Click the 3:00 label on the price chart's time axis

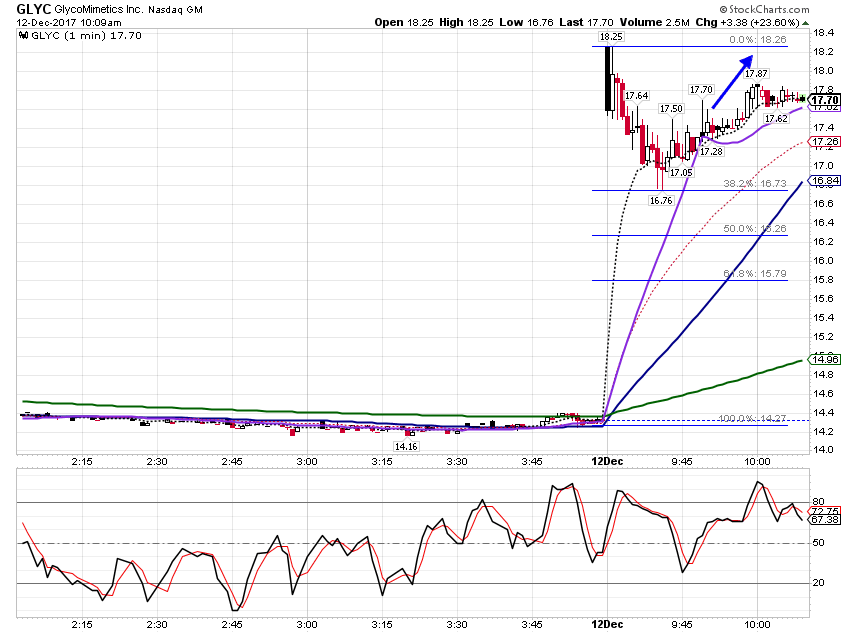[x=307, y=462]
